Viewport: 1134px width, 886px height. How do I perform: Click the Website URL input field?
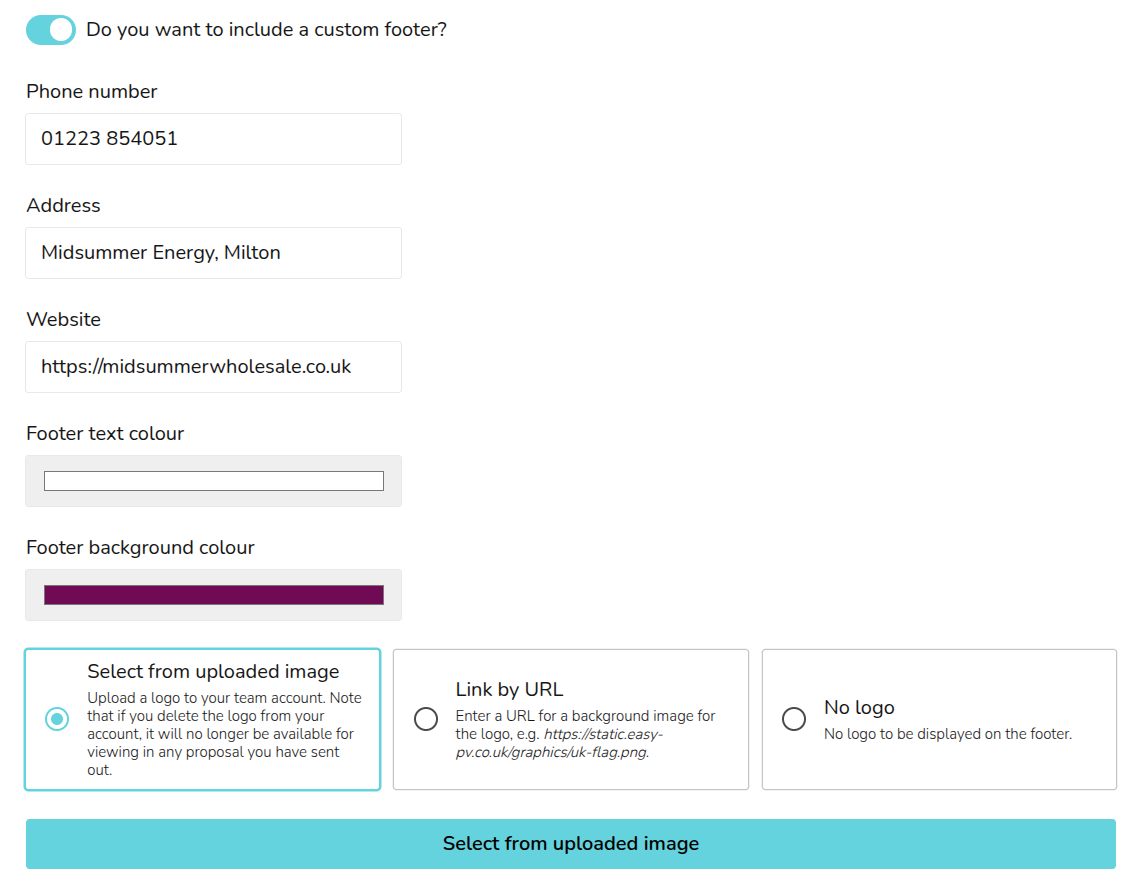coord(213,367)
